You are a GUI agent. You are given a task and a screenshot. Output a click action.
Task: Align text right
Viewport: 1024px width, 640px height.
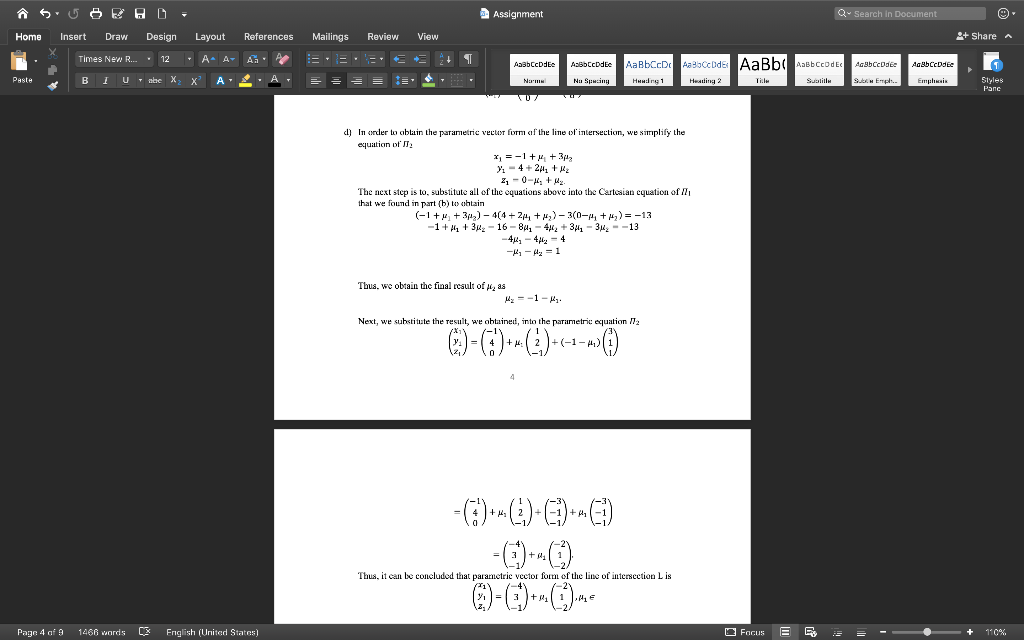(x=357, y=80)
